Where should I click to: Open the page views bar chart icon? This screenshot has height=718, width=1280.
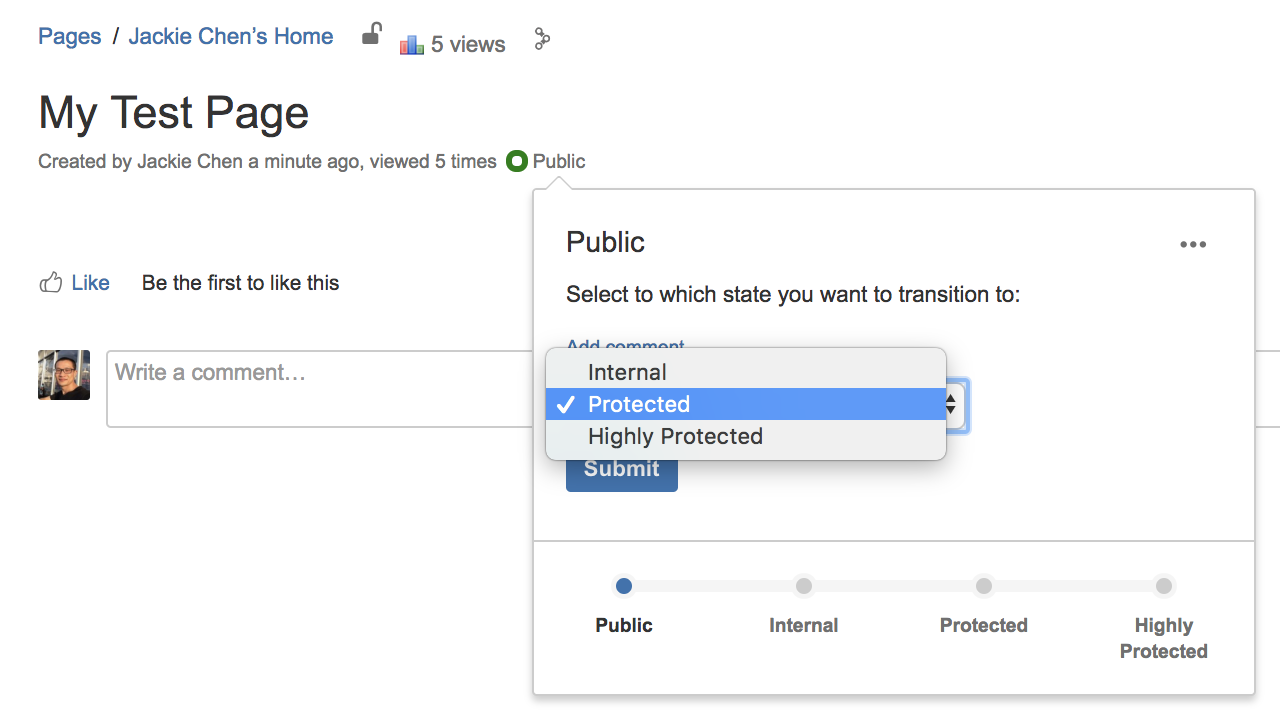tap(411, 44)
